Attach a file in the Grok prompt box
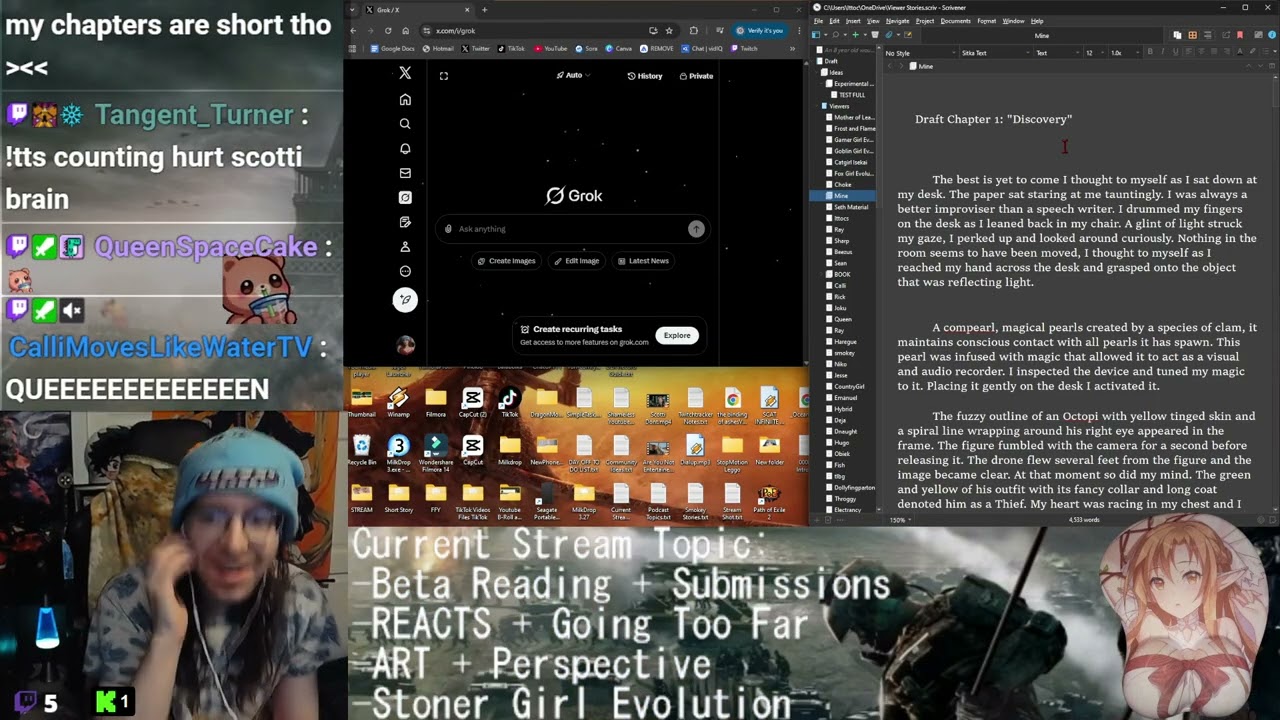 pos(449,229)
